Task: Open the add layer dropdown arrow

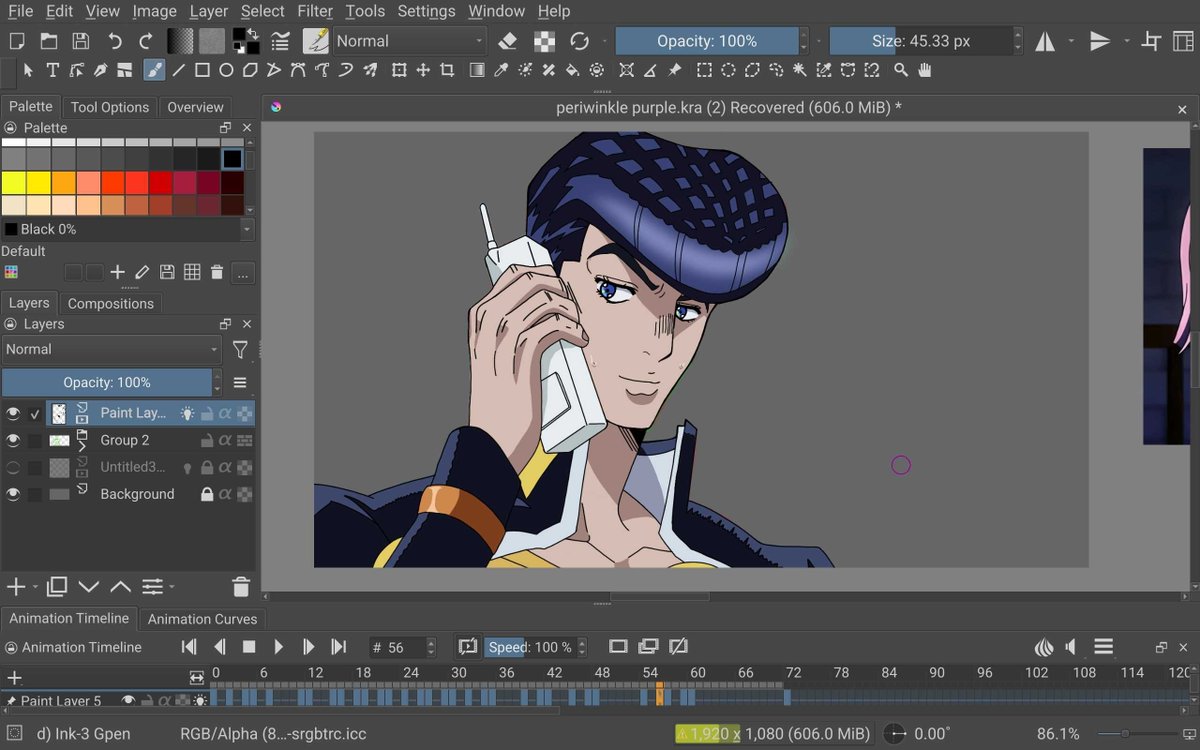Action: pos(35,587)
